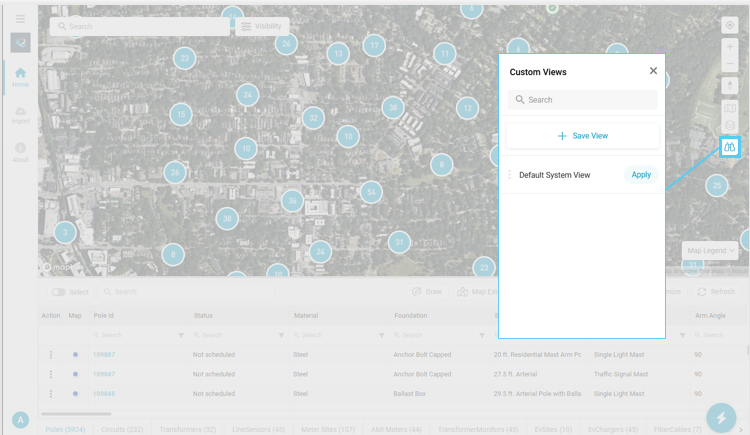Open the Visibility options
Viewport: 750px width, 435px height.
(x=262, y=26)
